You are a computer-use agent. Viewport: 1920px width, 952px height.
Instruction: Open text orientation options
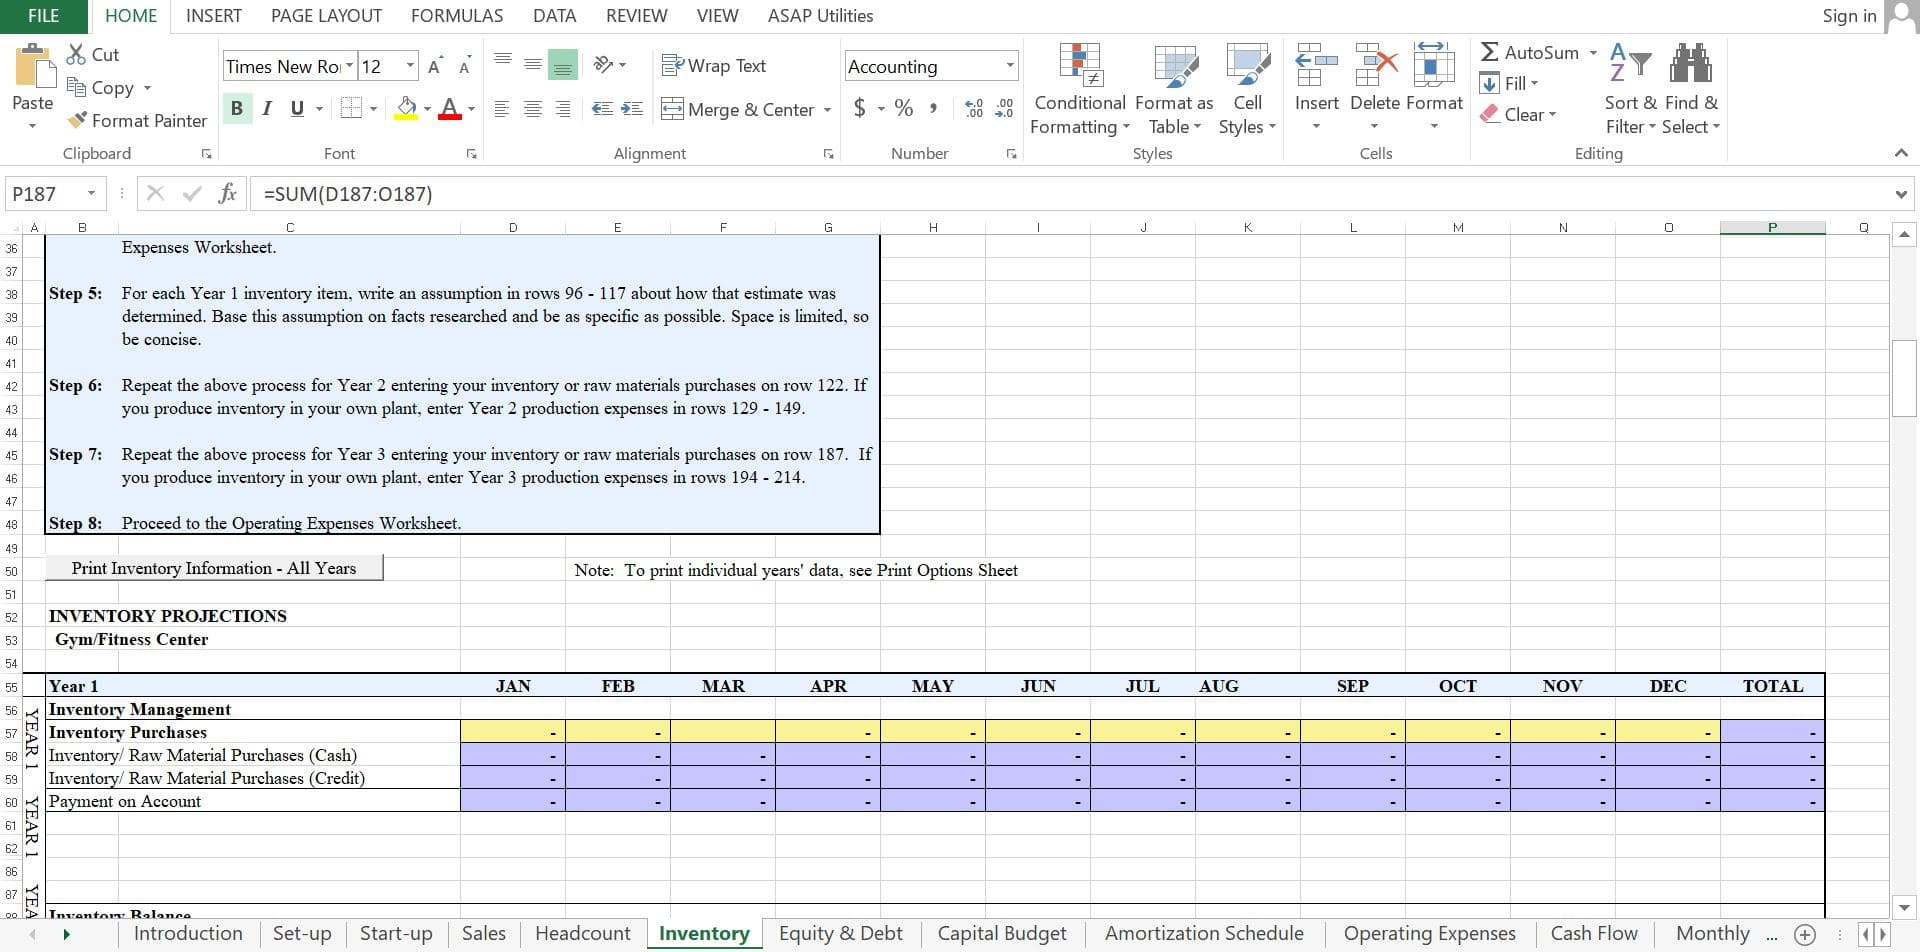(609, 65)
